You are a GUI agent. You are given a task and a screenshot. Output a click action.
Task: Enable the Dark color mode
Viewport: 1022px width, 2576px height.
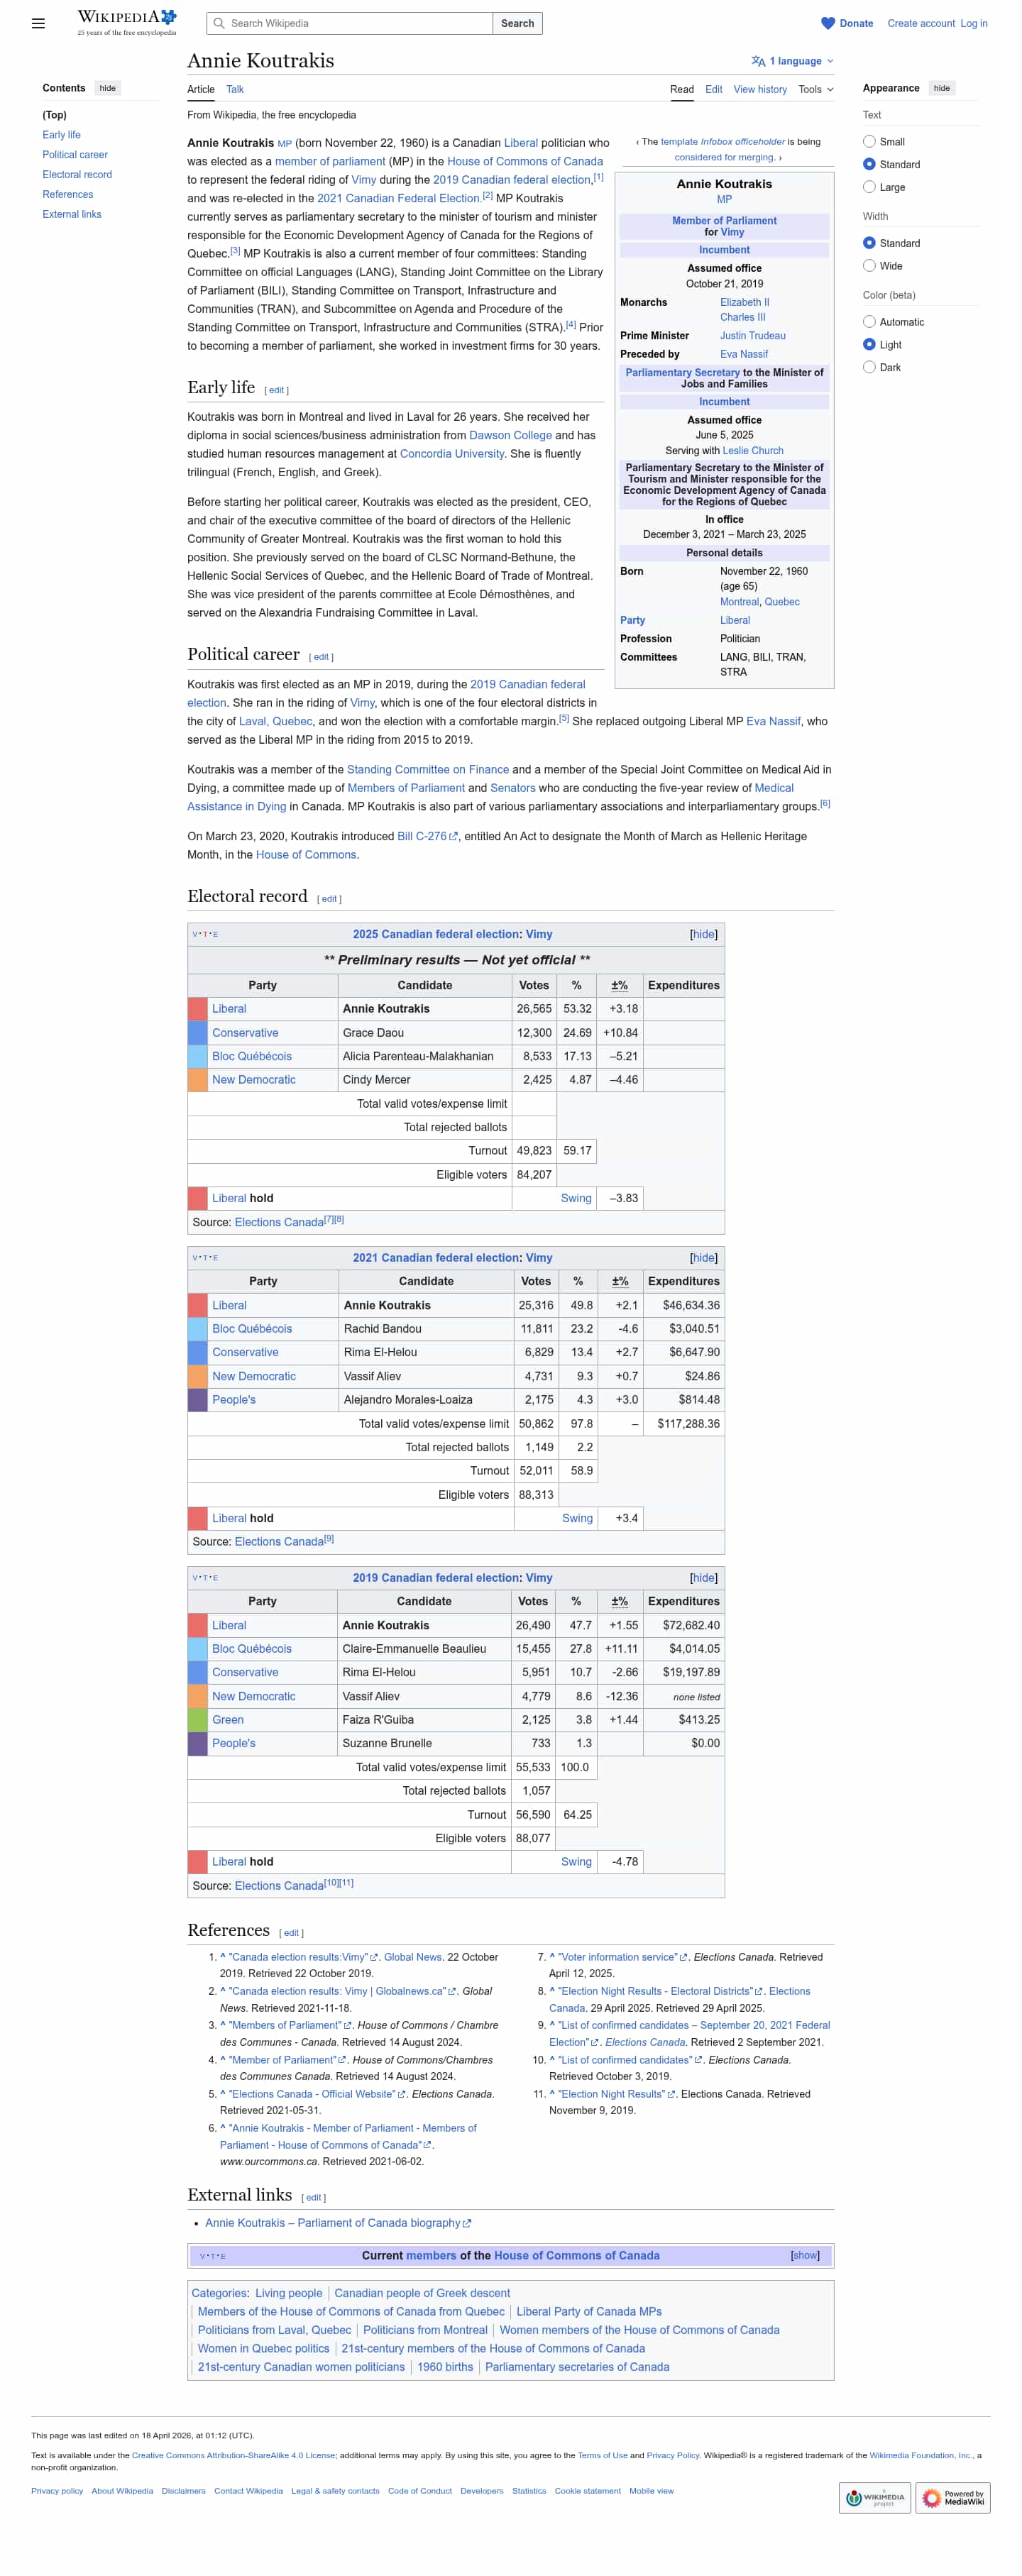[869, 367]
